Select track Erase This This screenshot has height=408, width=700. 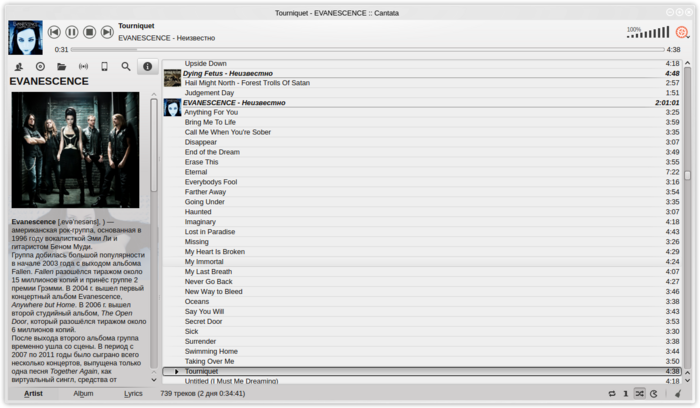pyautogui.click(x=422, y=162)
